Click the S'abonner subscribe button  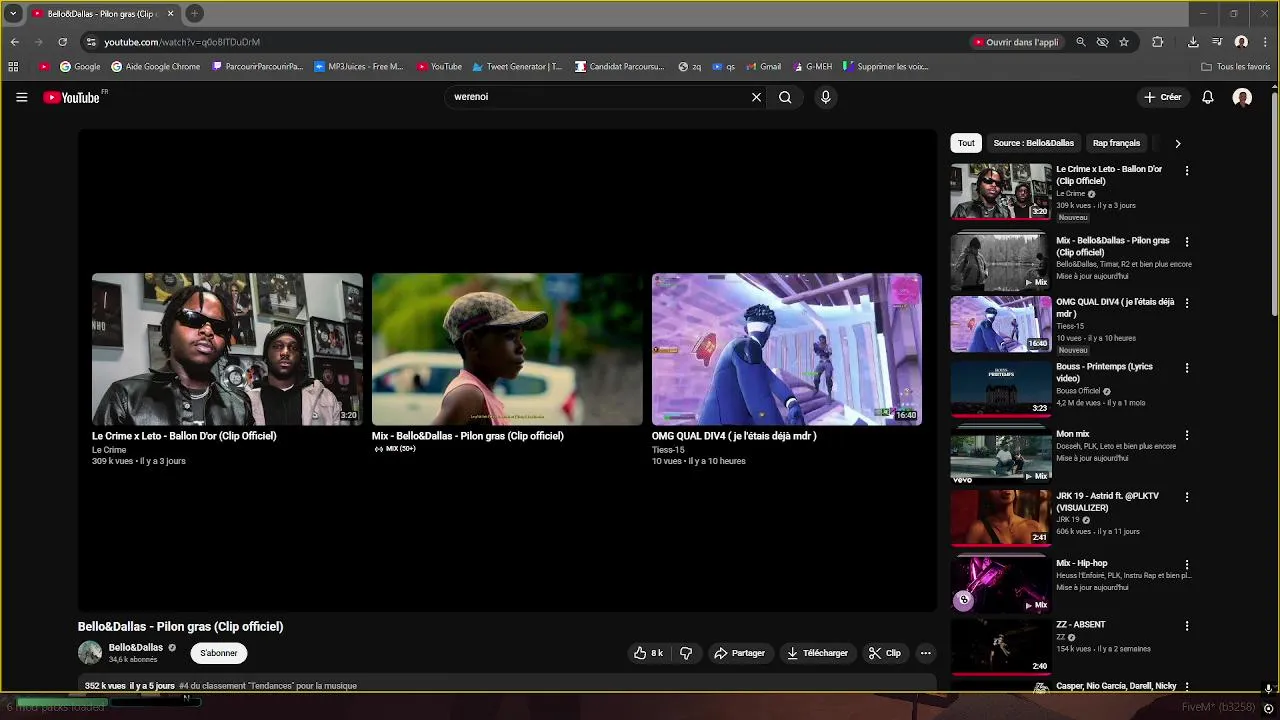coord(219,653)
